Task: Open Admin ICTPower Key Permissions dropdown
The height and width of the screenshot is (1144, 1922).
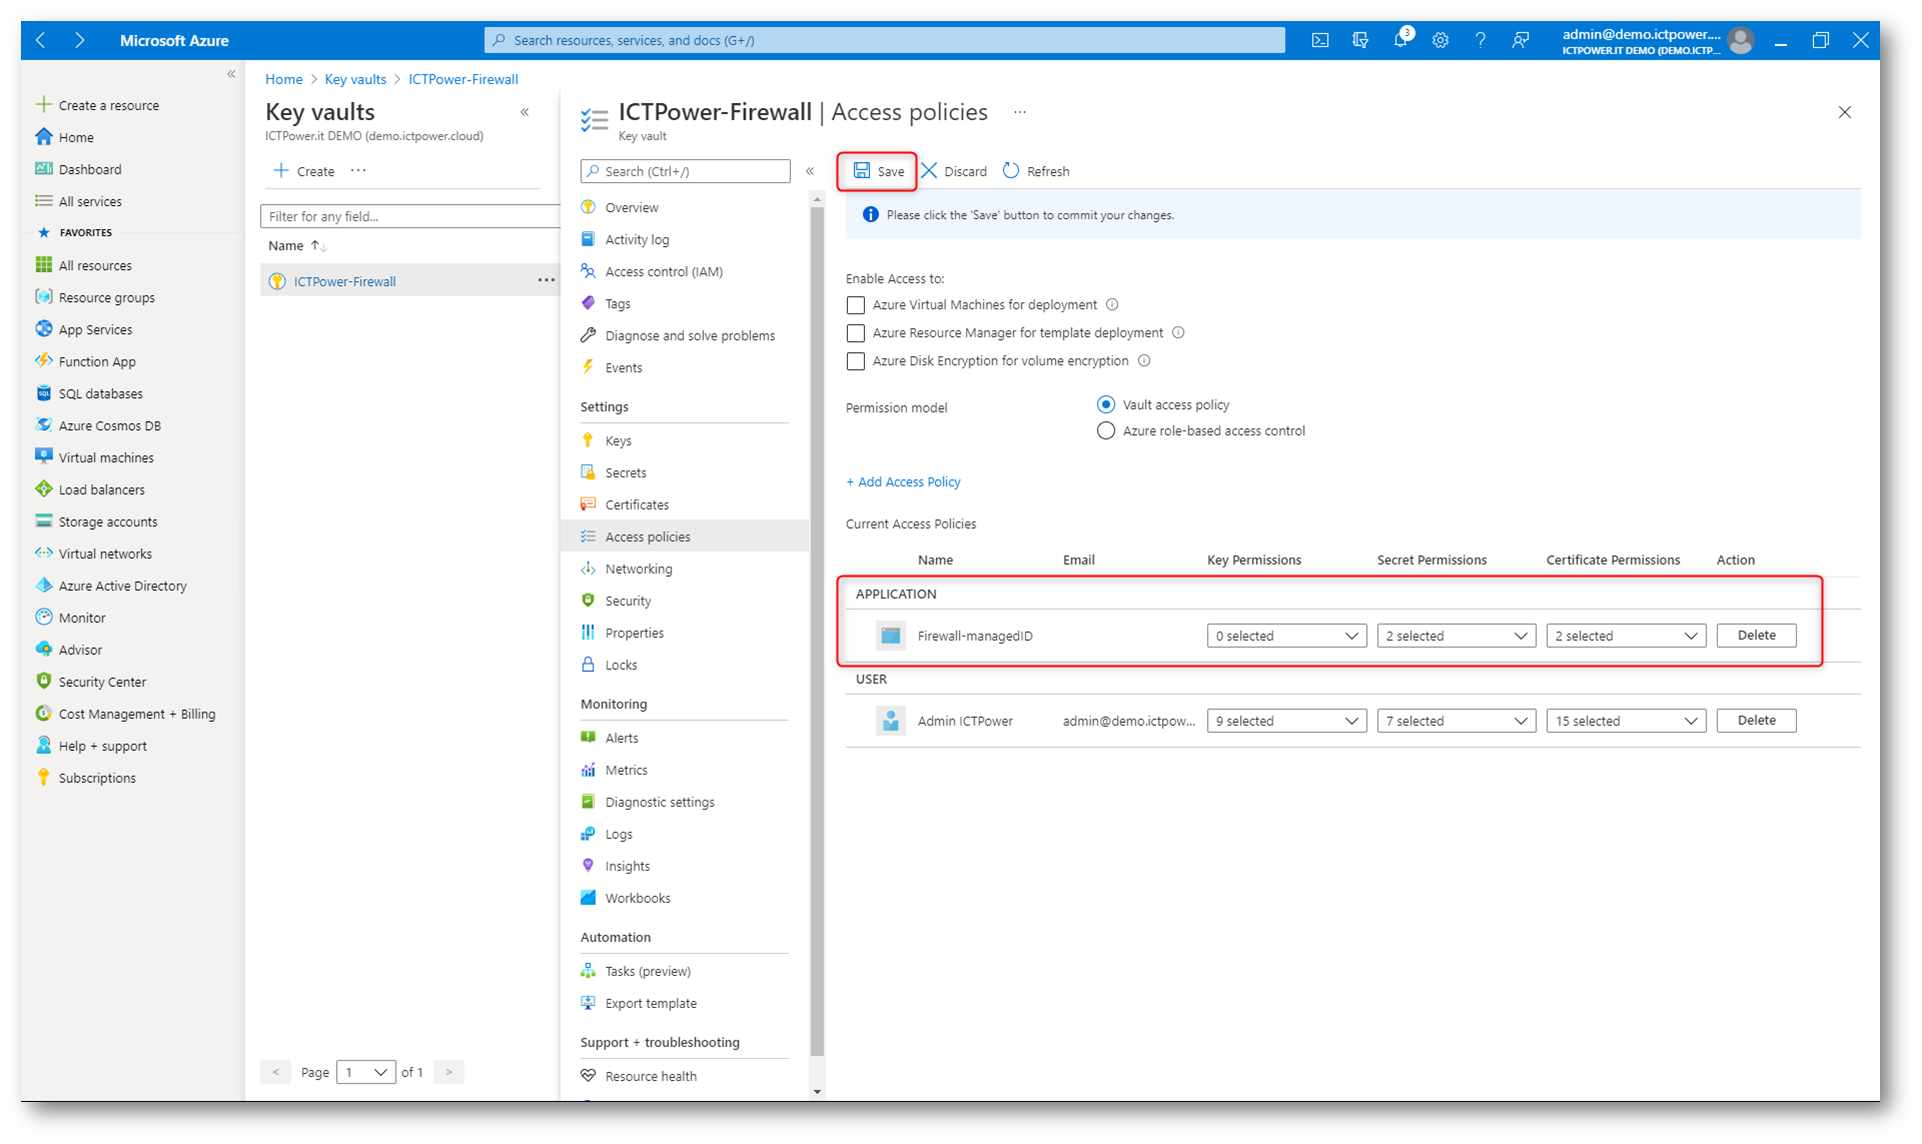Action: pos(1286,721)
